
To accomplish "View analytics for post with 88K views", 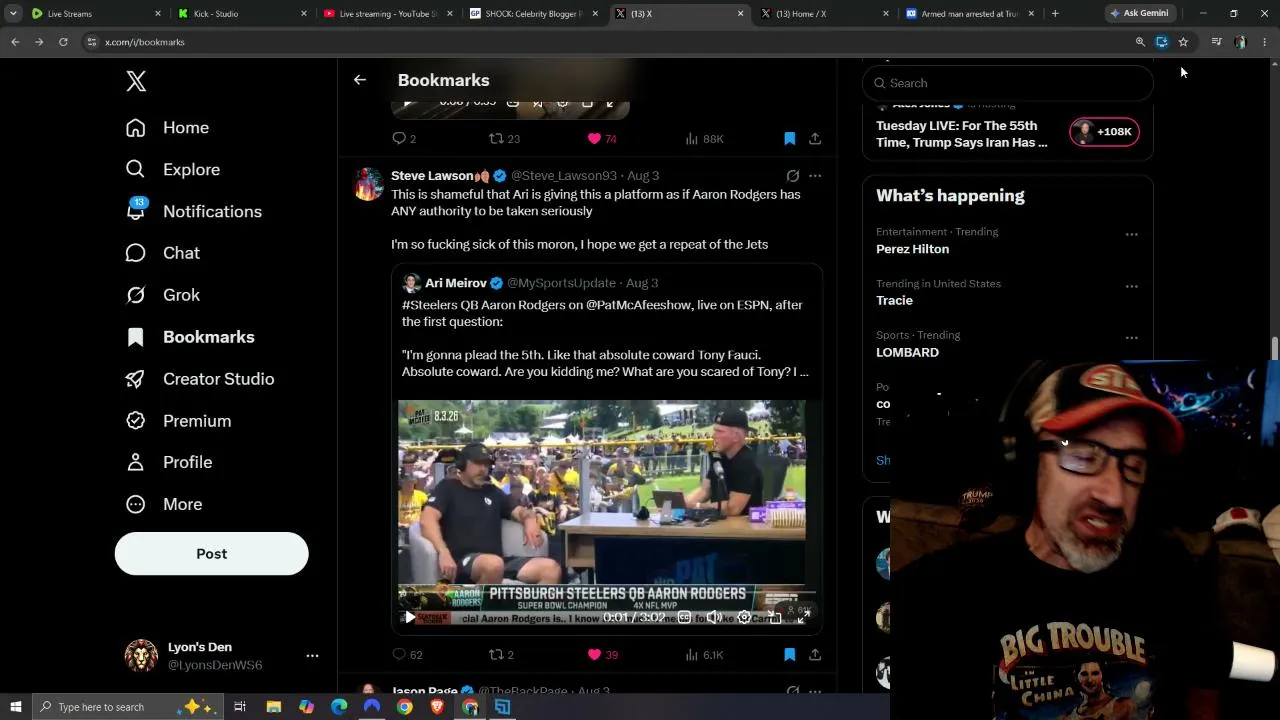I will point(704,139).
